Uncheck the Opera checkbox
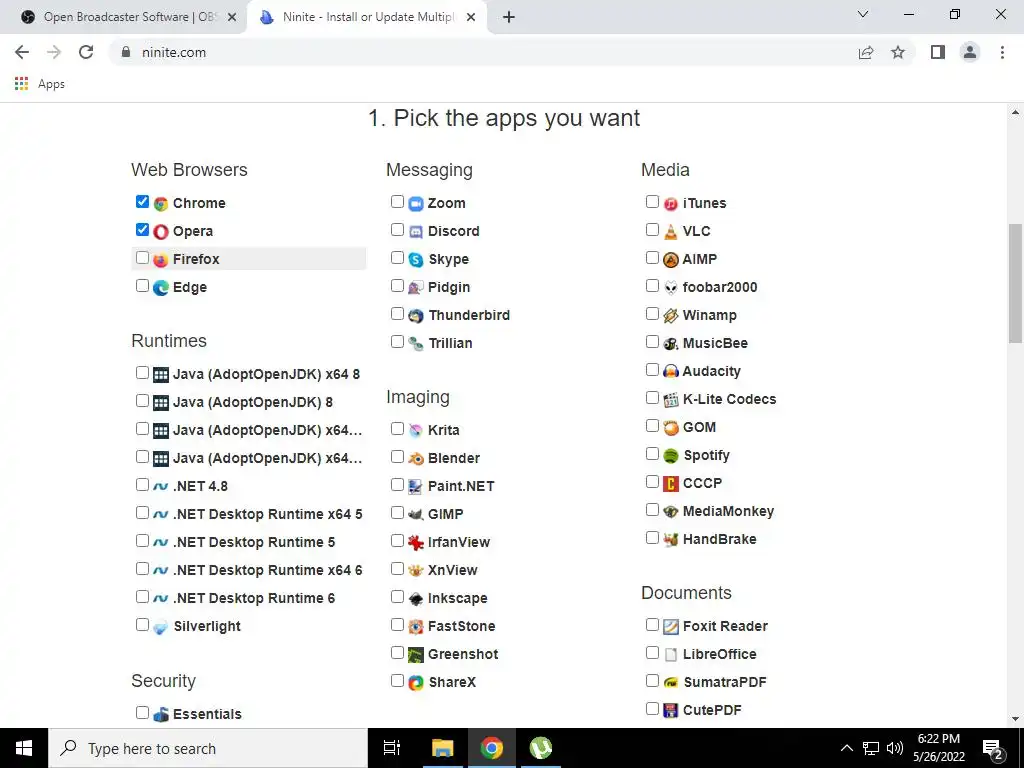Image resolution: width=1024 pixels, height=768 pixels. (142, 229)
